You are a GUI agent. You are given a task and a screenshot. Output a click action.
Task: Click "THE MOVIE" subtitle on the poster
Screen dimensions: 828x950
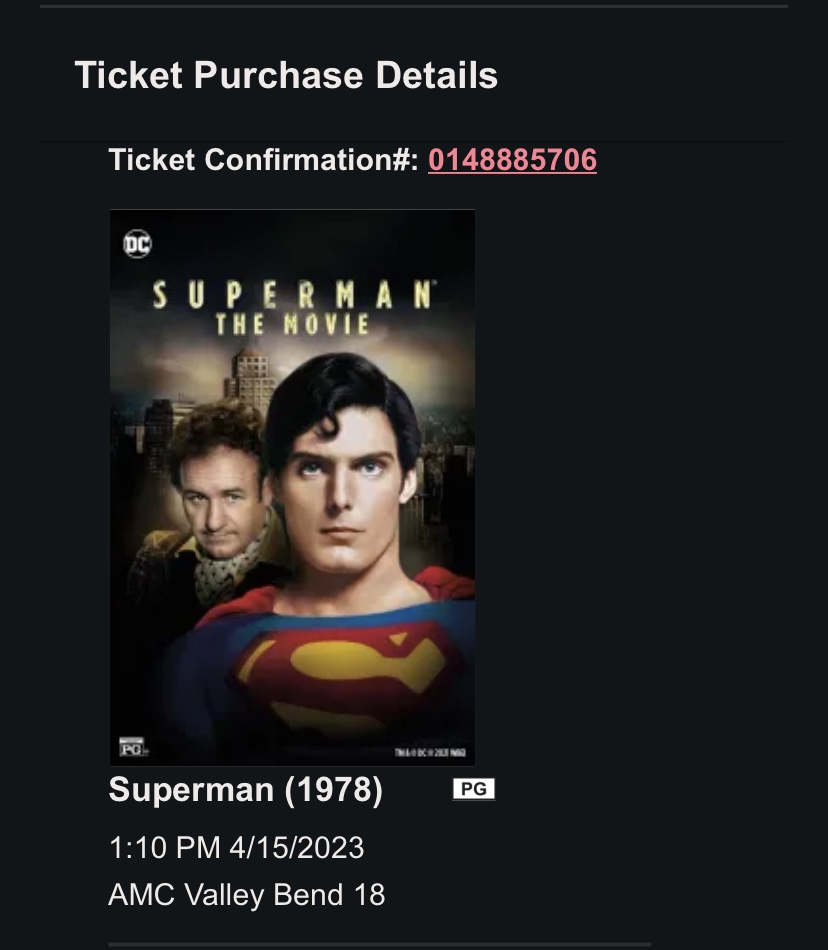[292, 324]
